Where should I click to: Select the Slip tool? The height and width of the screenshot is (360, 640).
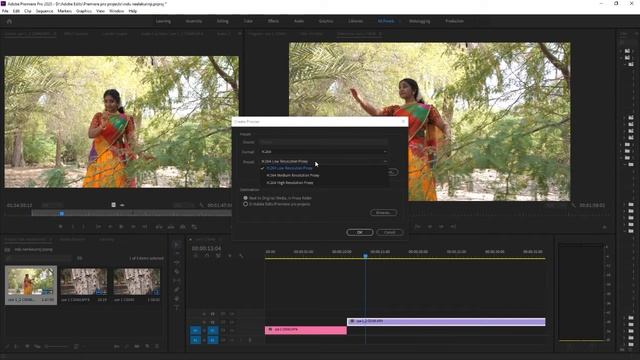(x=177, y=280)
